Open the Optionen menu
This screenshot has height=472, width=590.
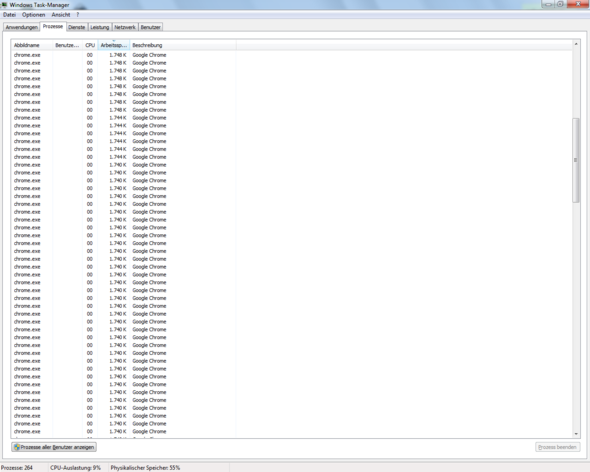click(33, 15)
